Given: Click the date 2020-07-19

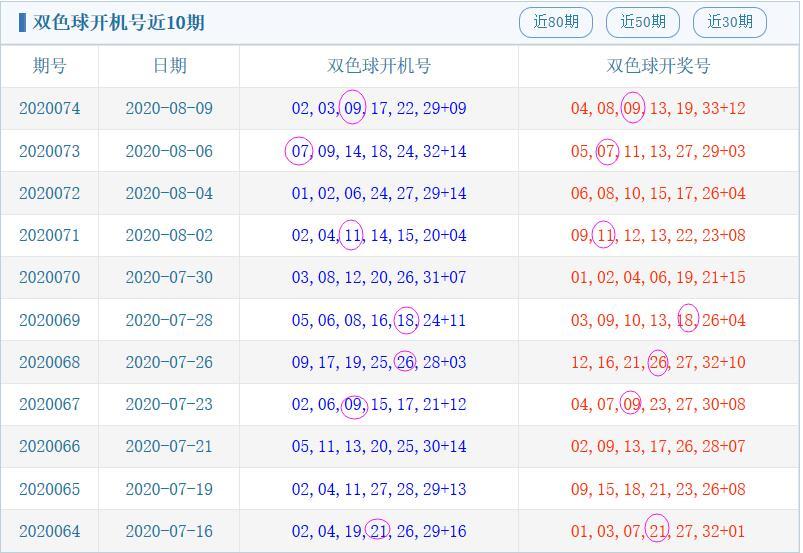Looking at the screenshot, I should pos(169,489).
